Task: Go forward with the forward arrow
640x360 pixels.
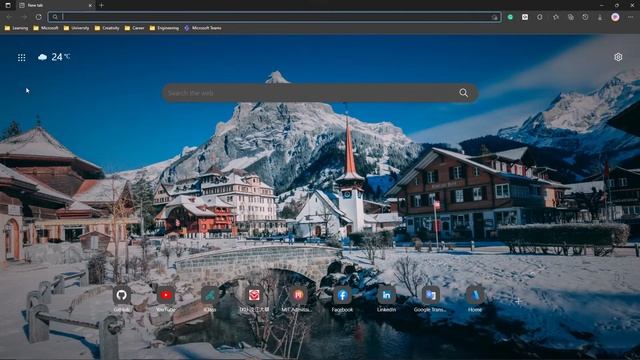Action: (24, 17)
